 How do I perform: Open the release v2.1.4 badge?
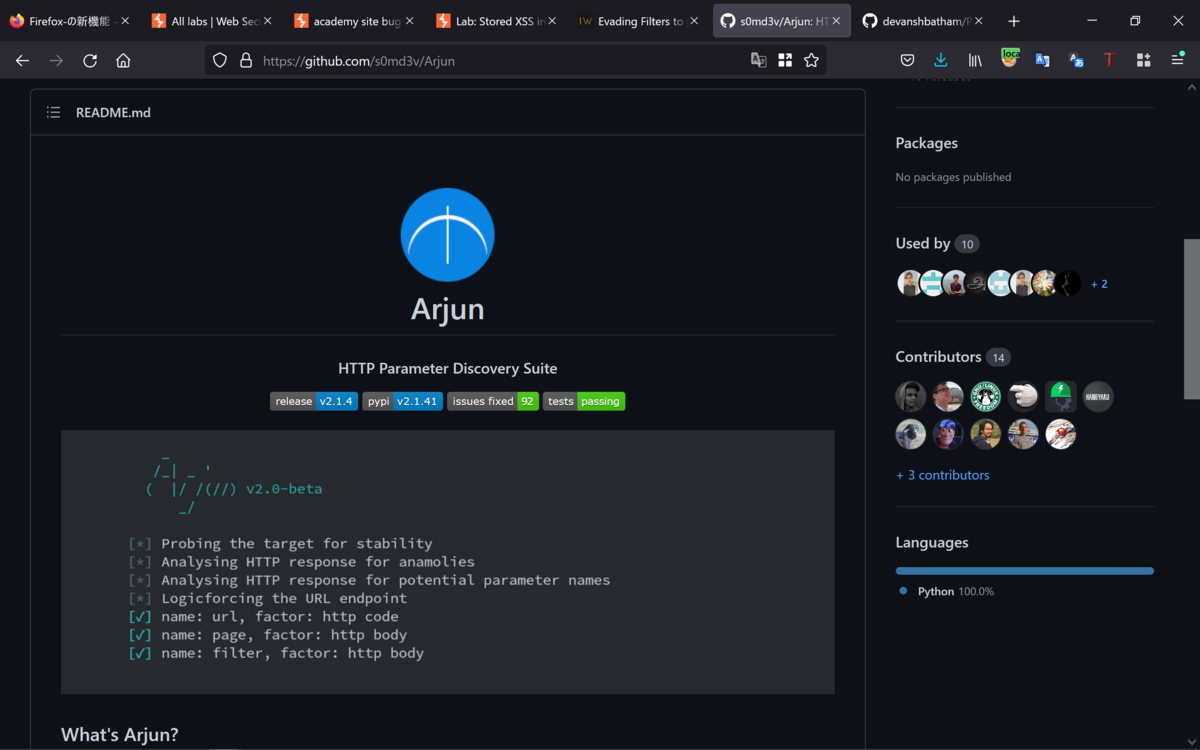pyautogui.click(x=314, y=401)
